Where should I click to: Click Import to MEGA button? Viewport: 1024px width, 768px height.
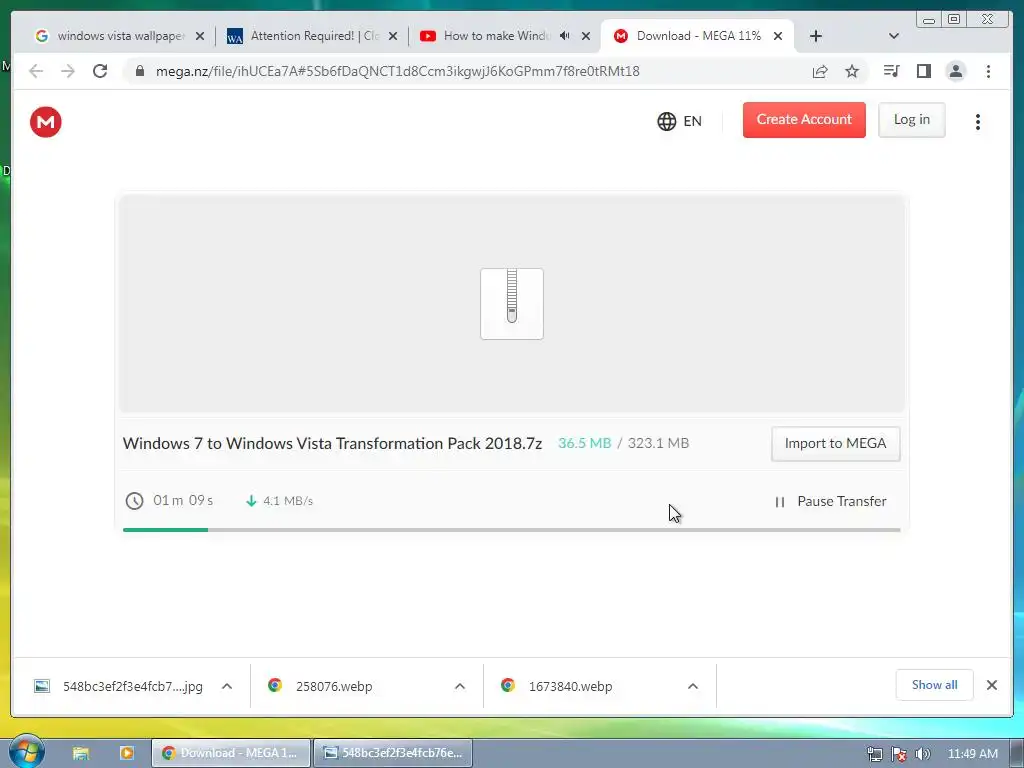[835, 443]
